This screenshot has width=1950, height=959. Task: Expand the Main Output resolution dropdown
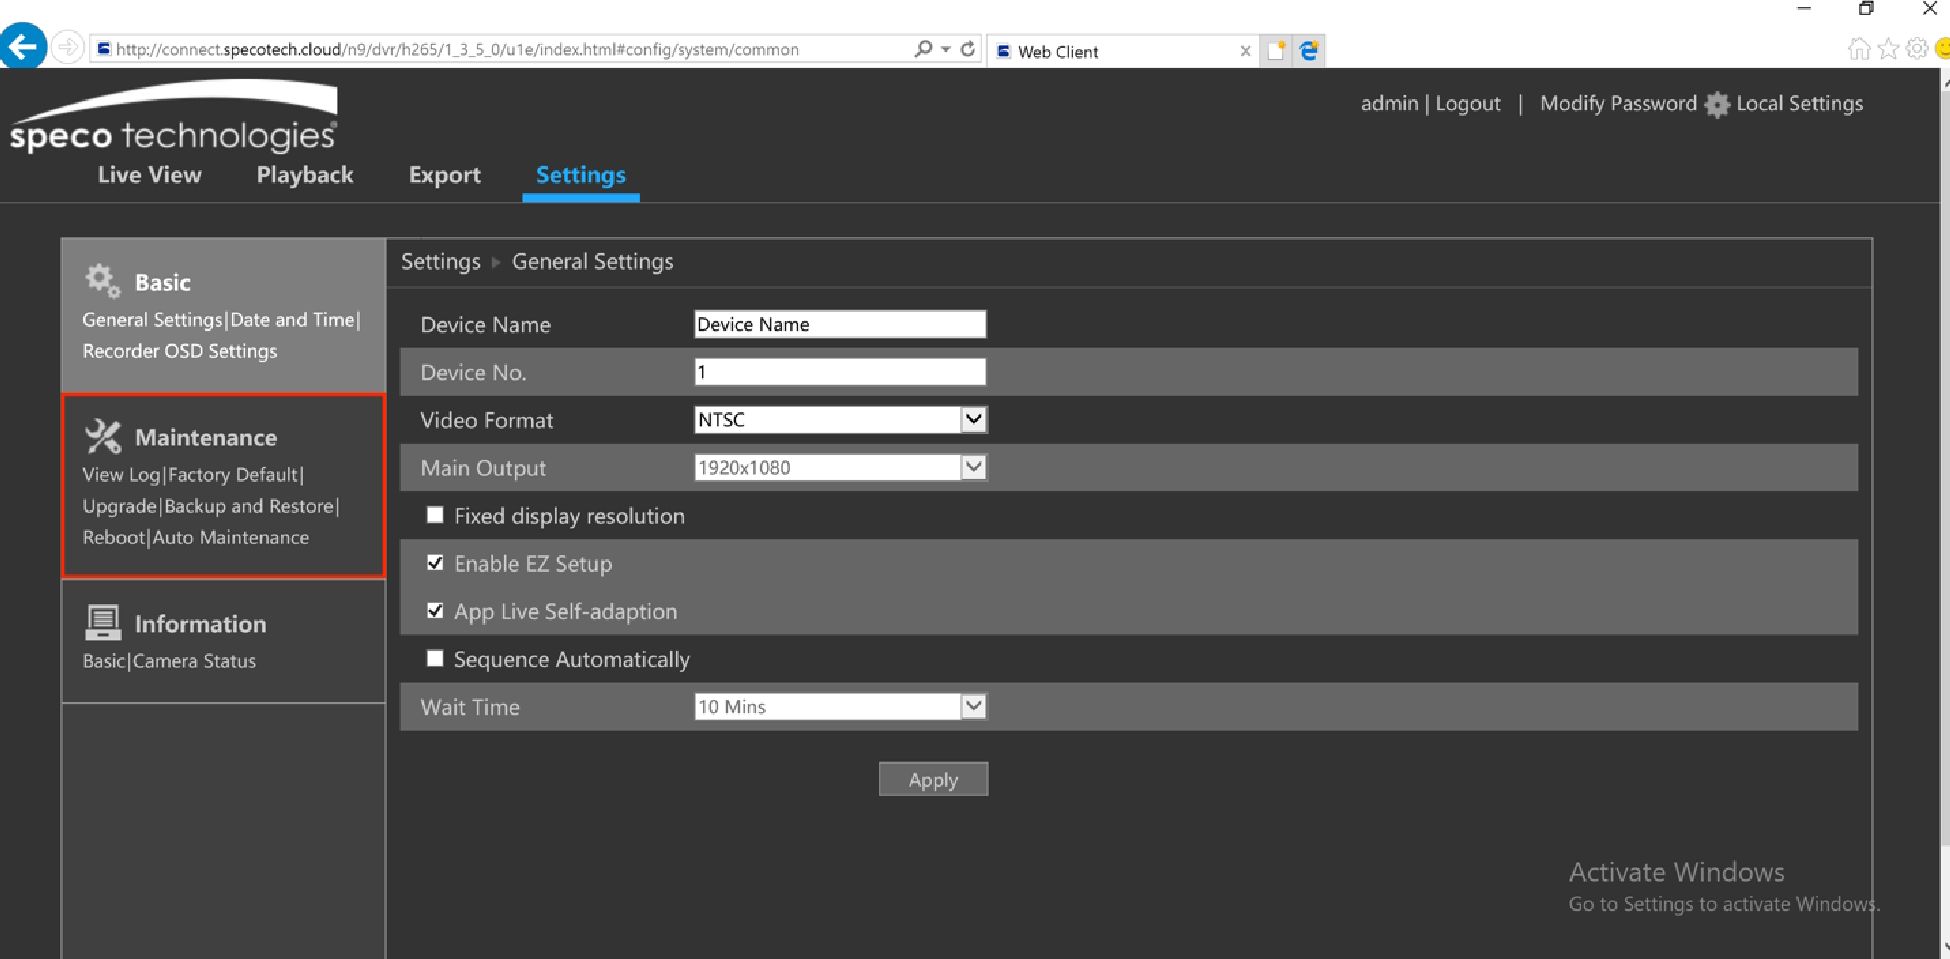[973, 467]
